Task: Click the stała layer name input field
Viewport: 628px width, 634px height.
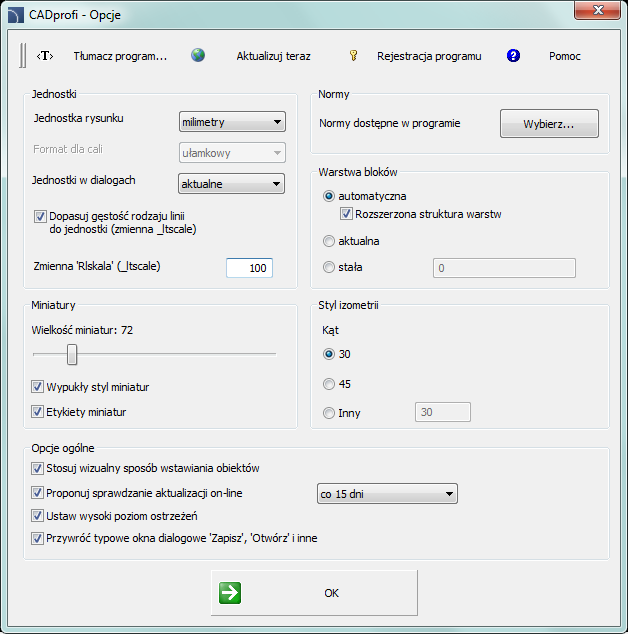Action: click(x=504, y=268)
